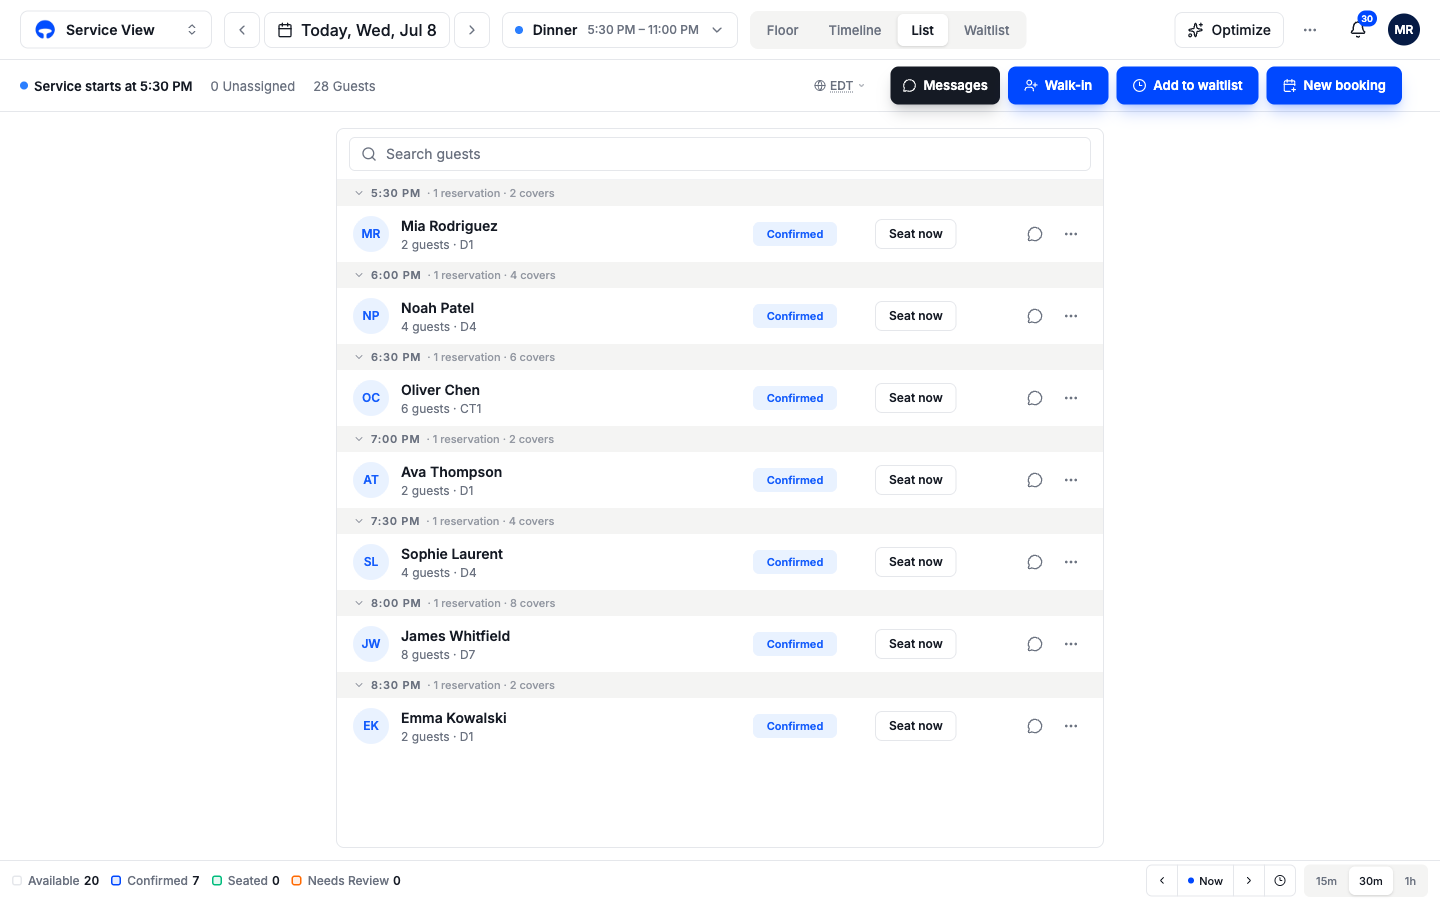This screenshot has width=1440, height=900.
Task: Open the top bar ellipsis menu
Action: (1310, 30)
